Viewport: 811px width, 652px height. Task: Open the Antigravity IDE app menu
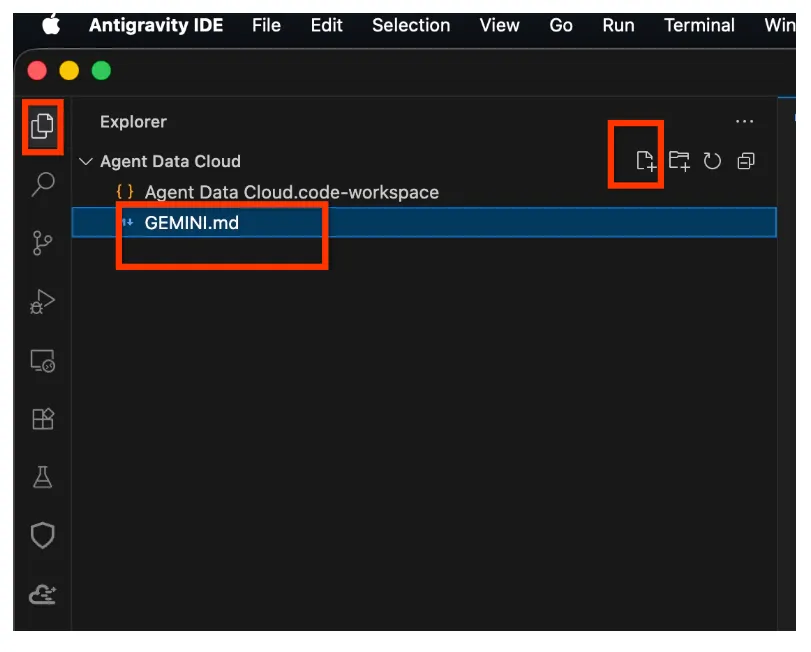pos(156,25)
